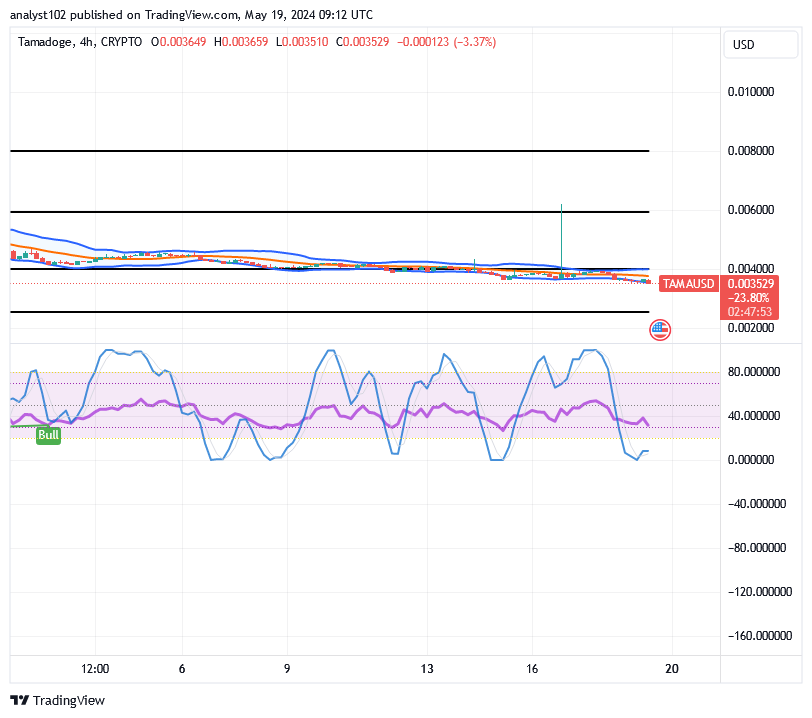Click the 0.010000 price axis label
Viewport: 812px width, 718px height.
click(750, 92)
